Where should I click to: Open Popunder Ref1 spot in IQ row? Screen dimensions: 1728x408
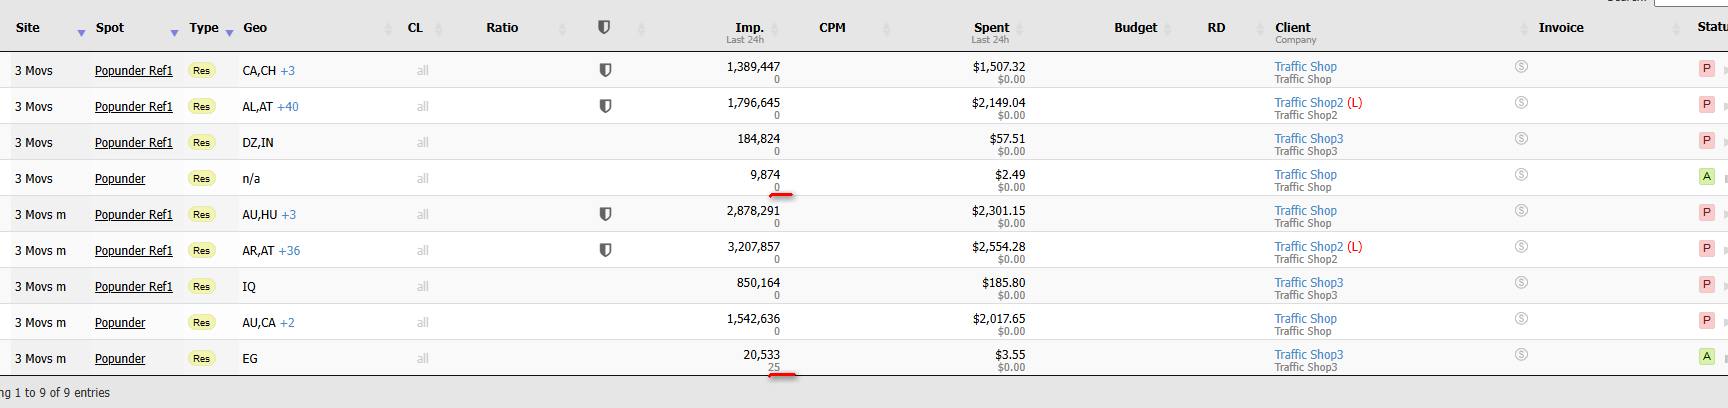(133, 287)
